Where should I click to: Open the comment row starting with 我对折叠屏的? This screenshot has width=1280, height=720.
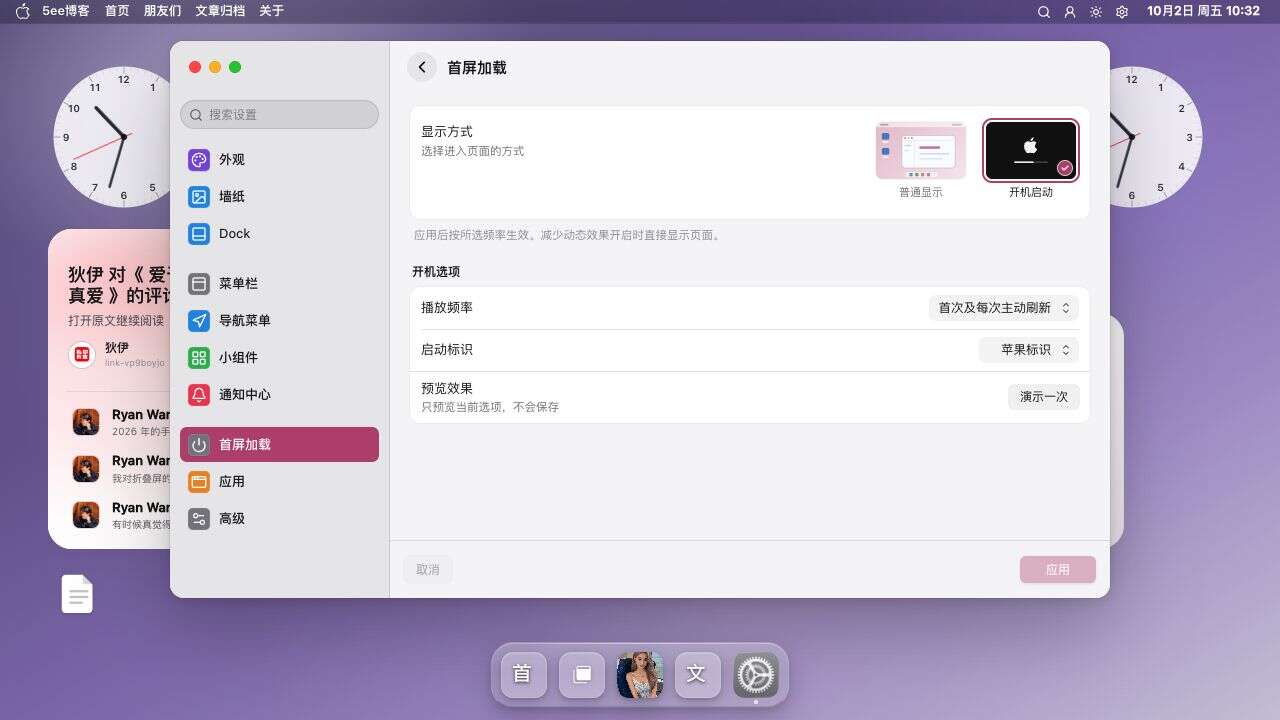click(x=120, y=468)
